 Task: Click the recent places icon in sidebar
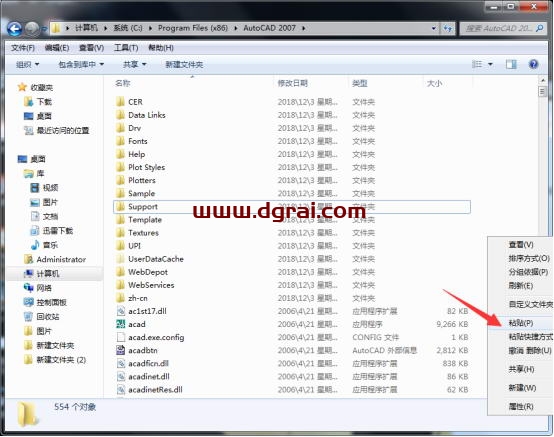(x=28, y=130)
